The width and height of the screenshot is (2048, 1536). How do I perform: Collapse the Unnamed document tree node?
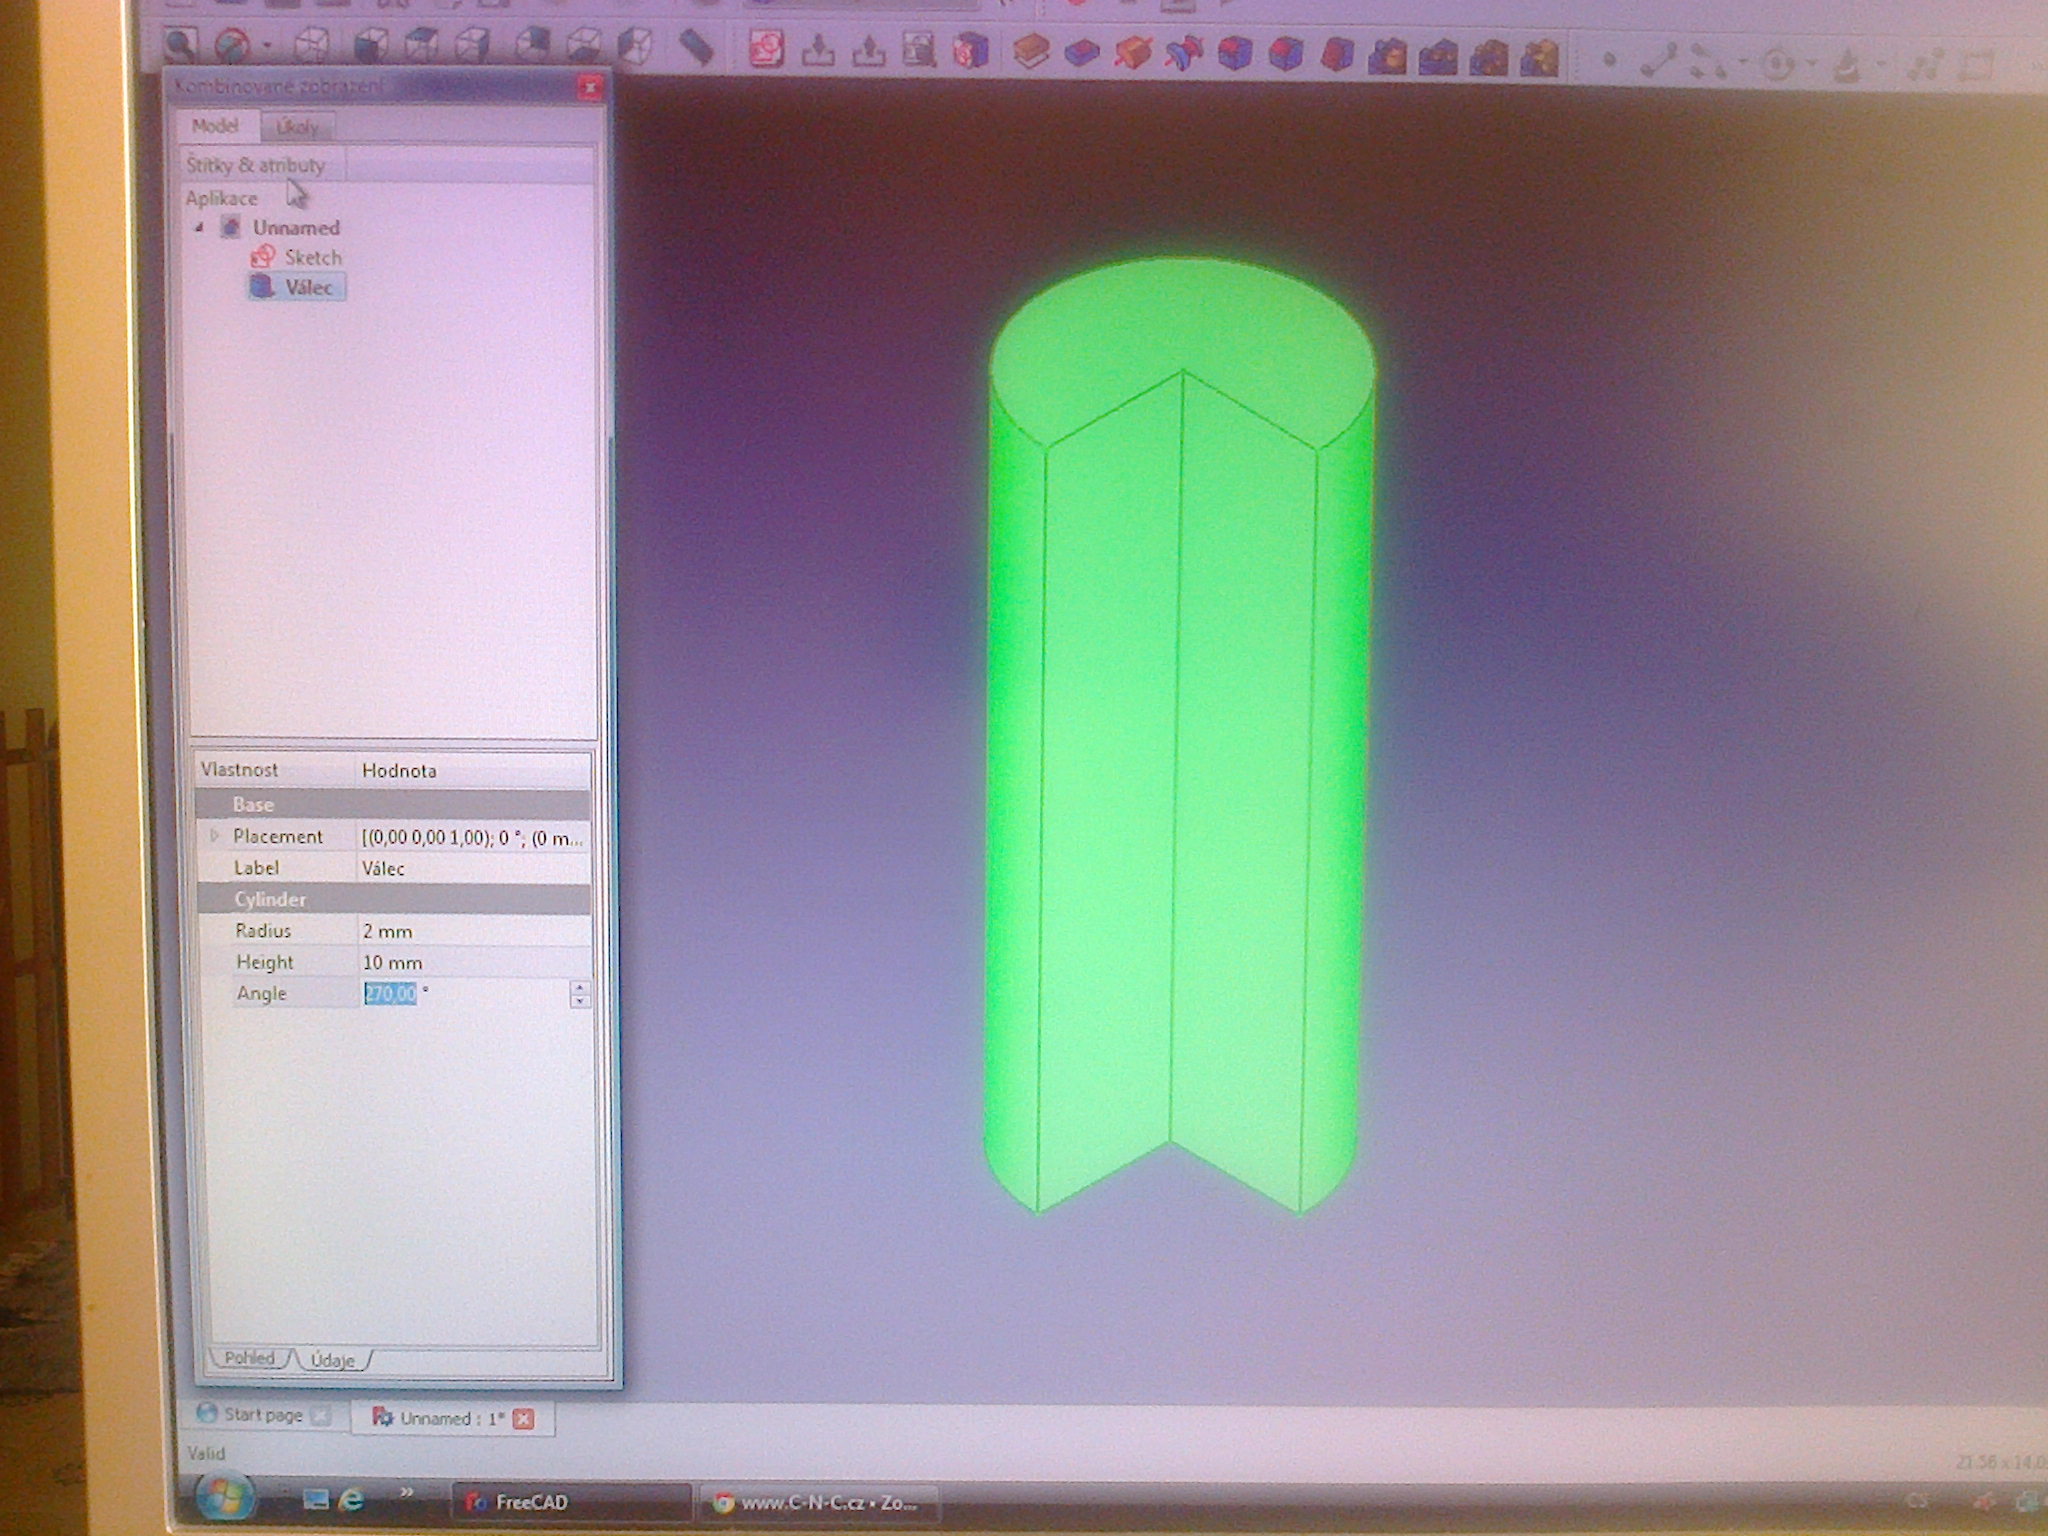click(199, 228)
